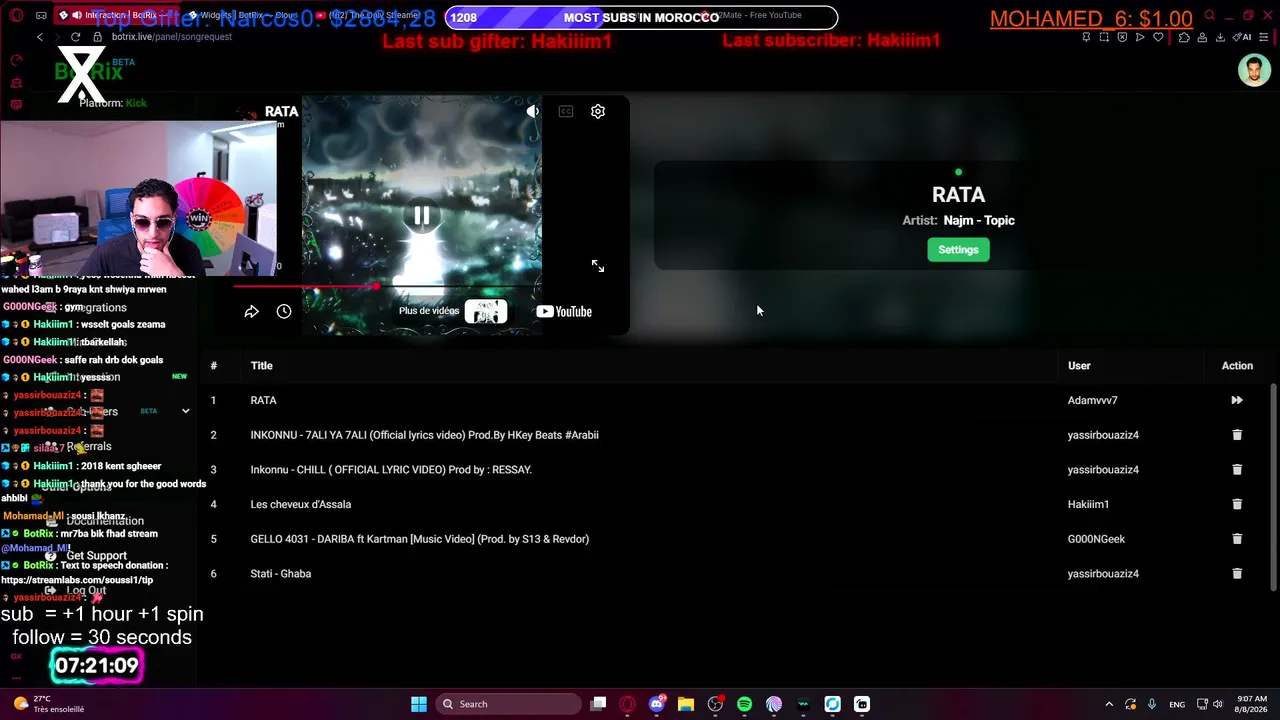The width and height of the screenshot is (1280, 720).
Task: Open Get Support in the sidebar
Action: [96, 556]
